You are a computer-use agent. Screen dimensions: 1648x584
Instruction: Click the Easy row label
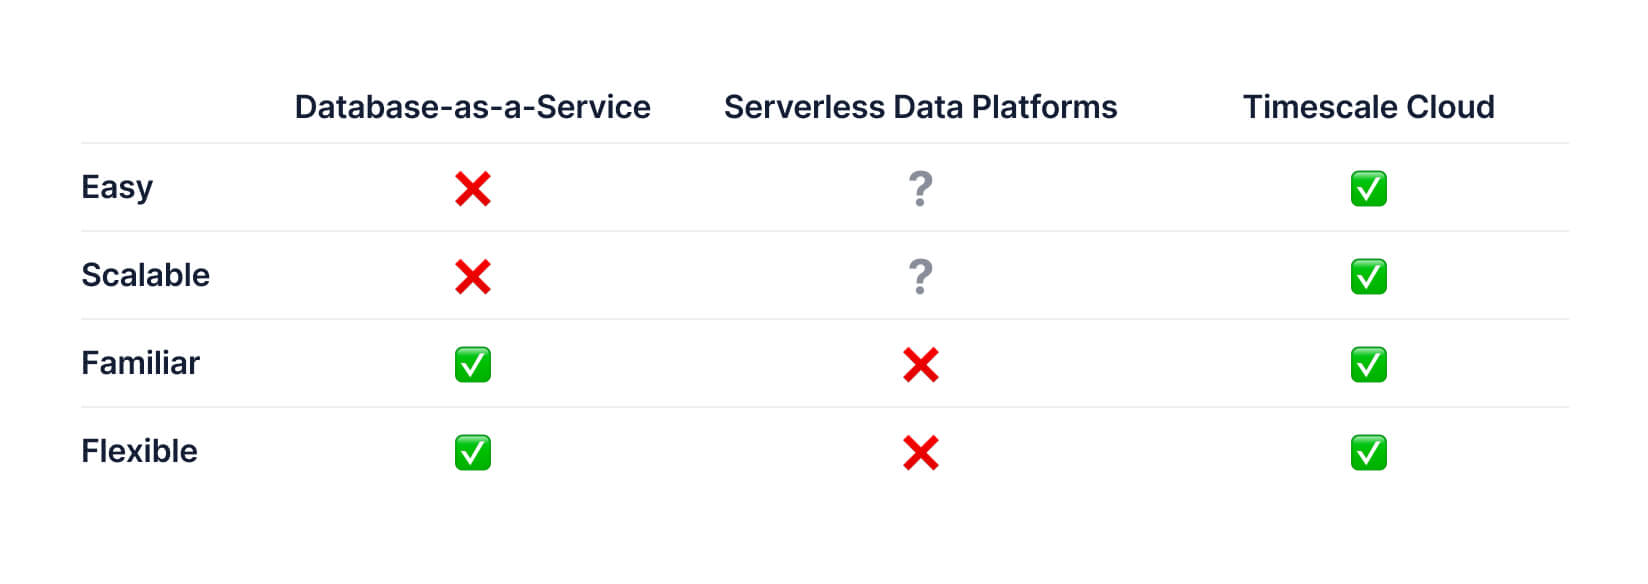(x=117, y=188)
